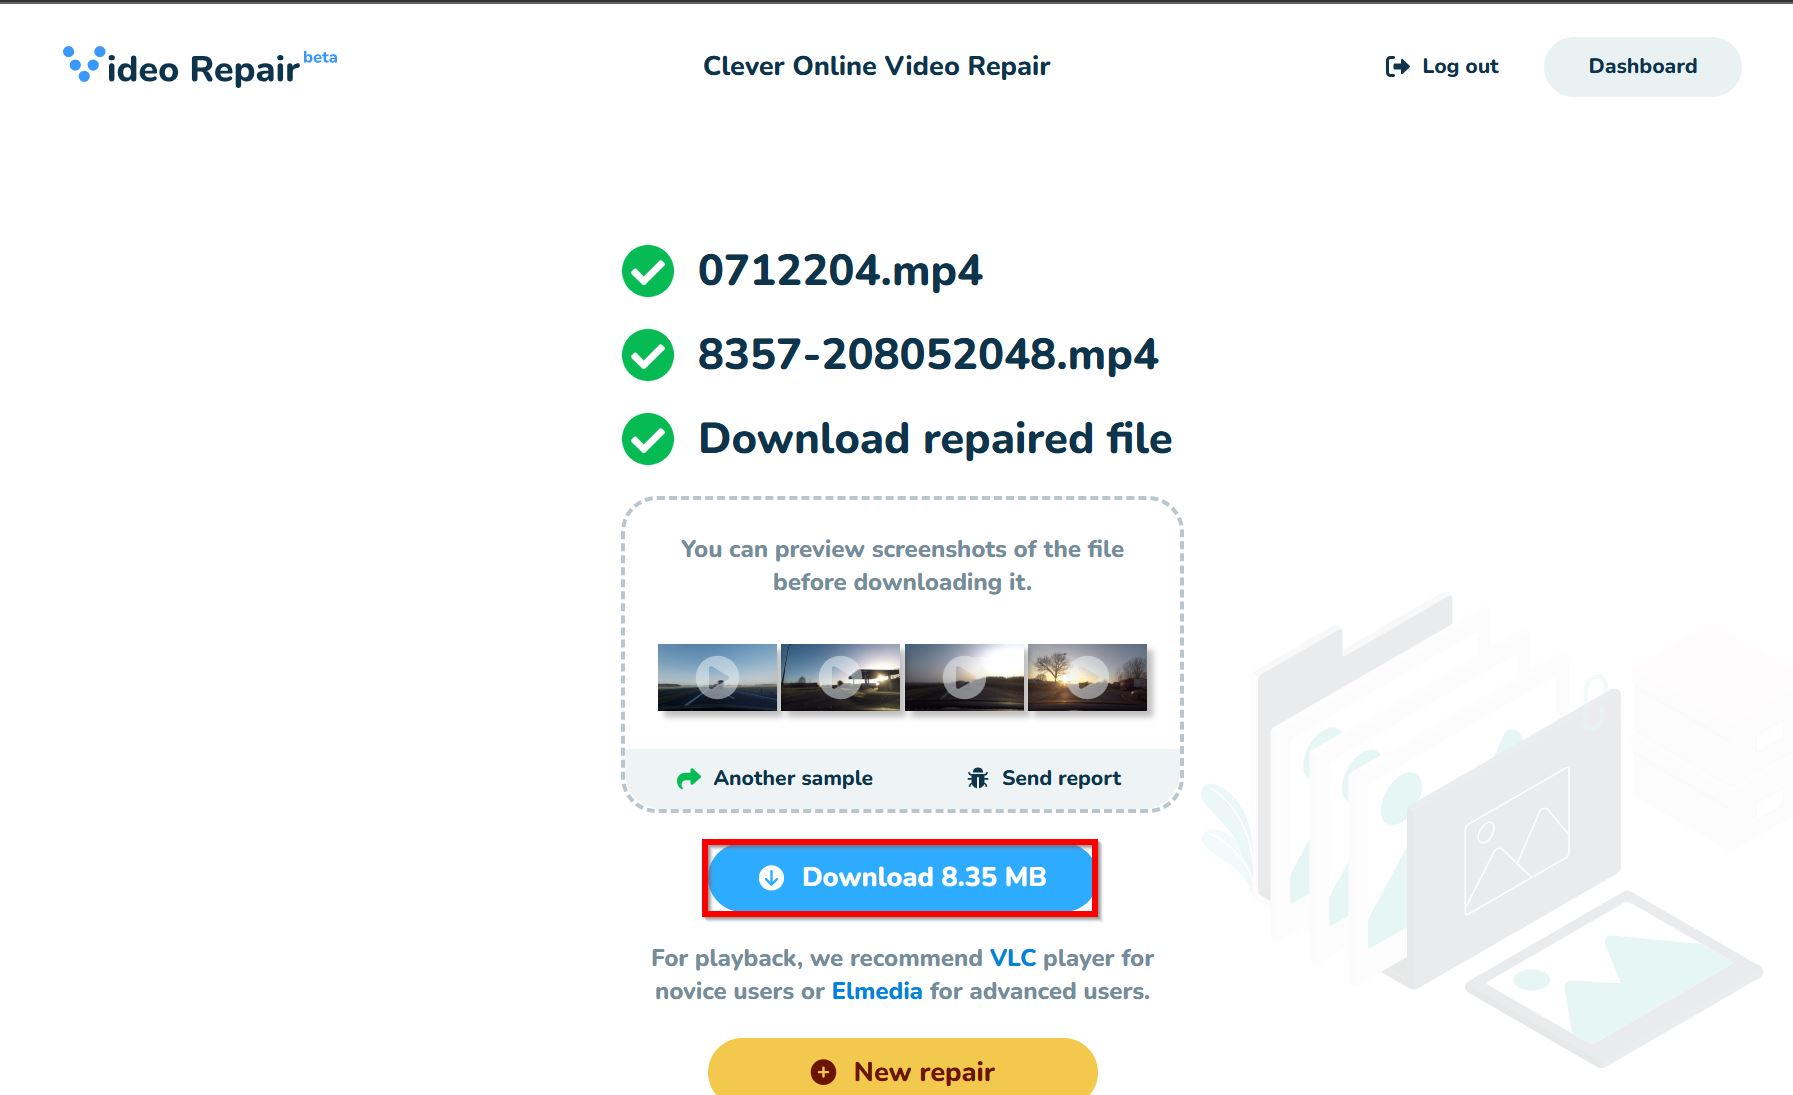Click the download arrow icon in blue button
1793x1095 pixels.
[771, 878]
